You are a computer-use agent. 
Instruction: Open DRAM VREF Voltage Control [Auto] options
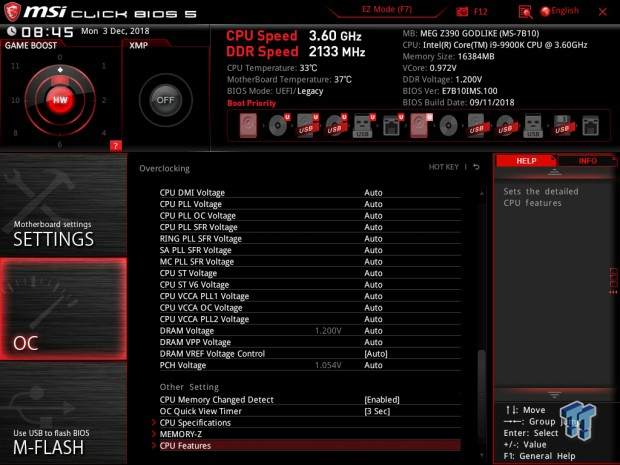point(376,354)
